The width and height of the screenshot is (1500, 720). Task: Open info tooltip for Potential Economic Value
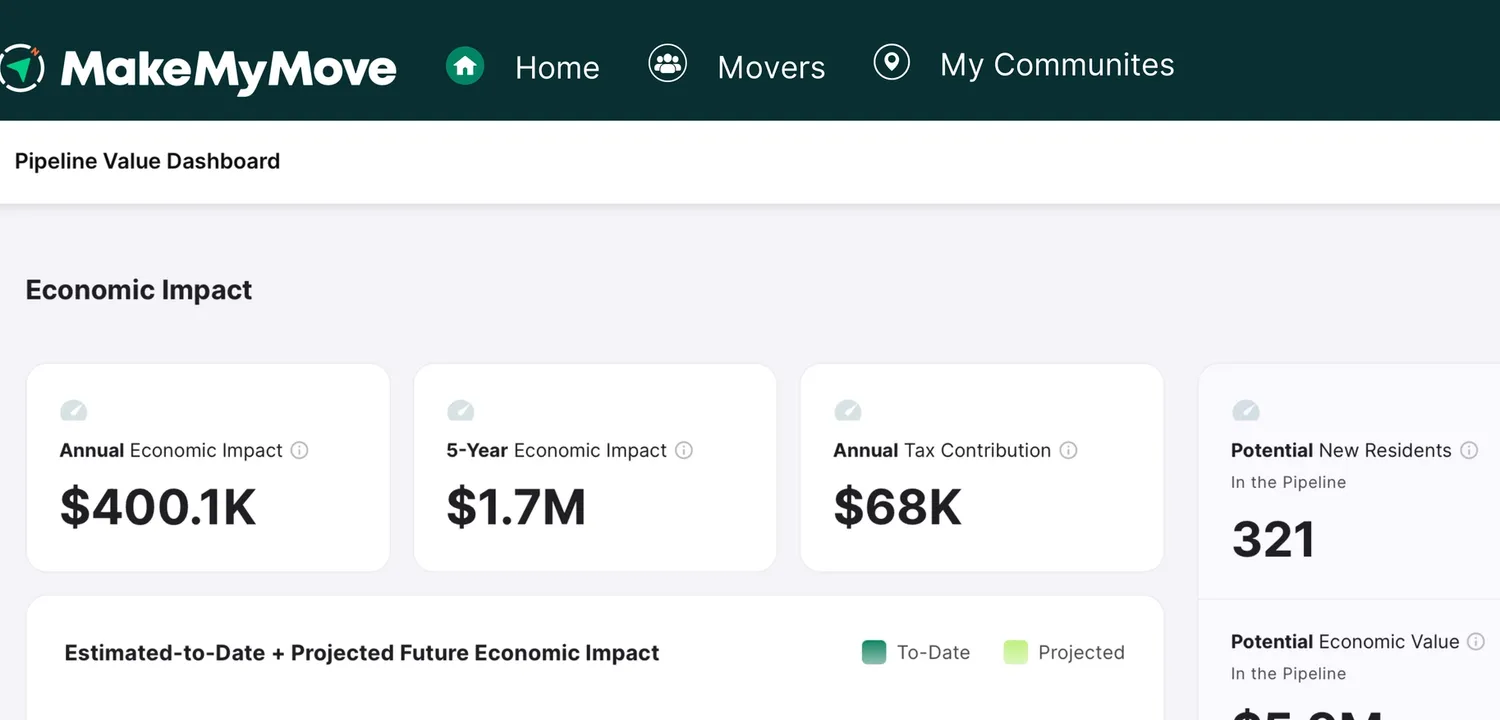point(1476,642)
